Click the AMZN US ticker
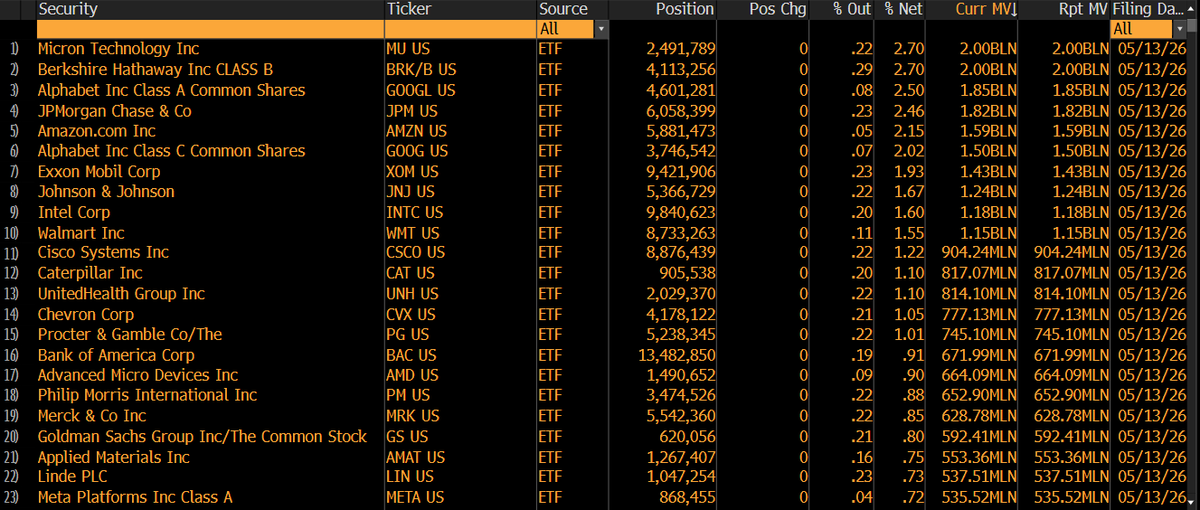1200x510 pixels. point(416,131)
